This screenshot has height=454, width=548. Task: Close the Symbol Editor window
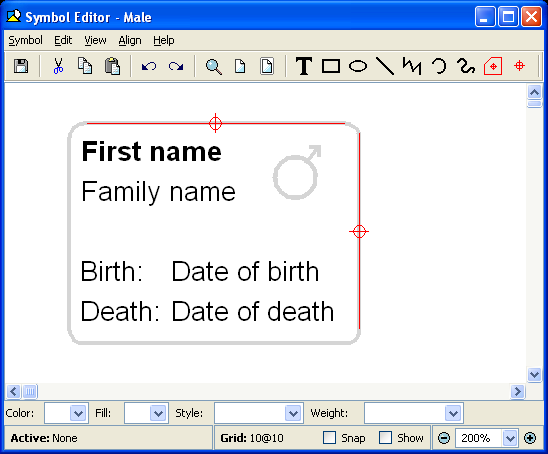pos(532,16)
